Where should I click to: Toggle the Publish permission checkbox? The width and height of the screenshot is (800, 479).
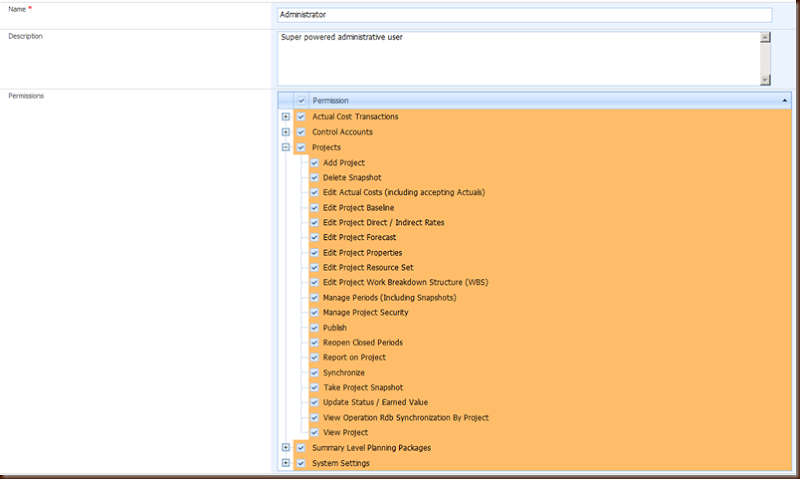[x=314, y=327]
